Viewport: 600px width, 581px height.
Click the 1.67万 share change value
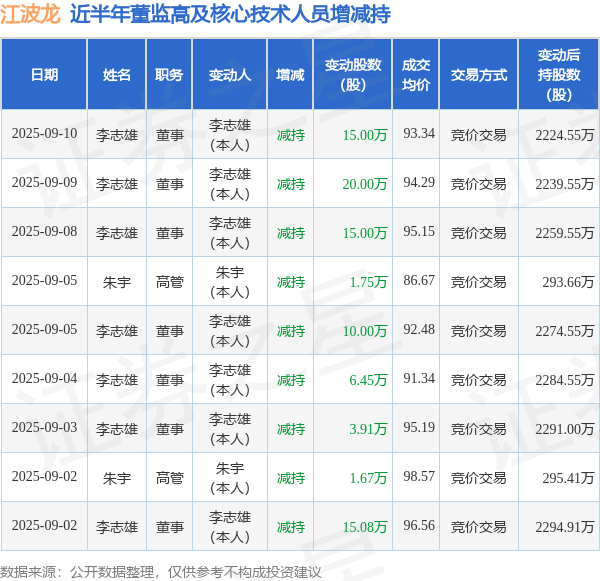pyautogui.click(x=368, y=478)
